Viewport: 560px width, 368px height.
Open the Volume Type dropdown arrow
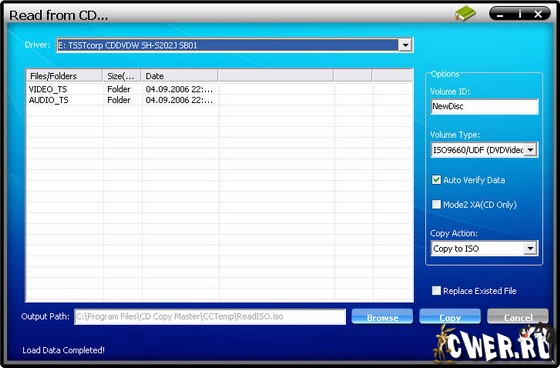(531, 150)
